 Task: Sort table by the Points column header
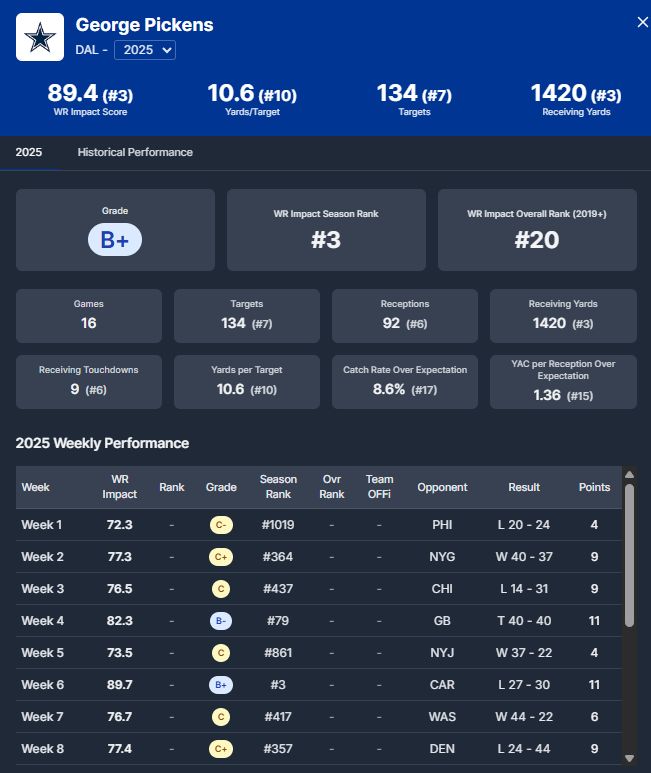click(x=594, y=487)
